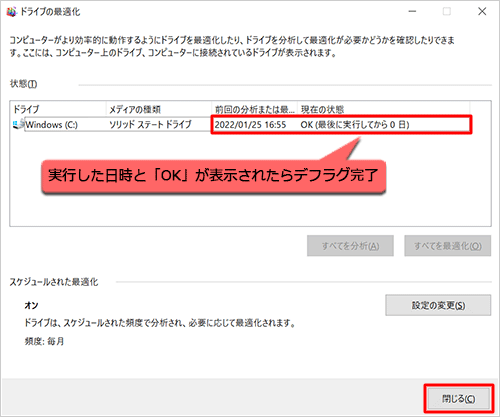
Task: Click the OK (最後に実行してから 0 日) status cell
Action: point(355,125)
